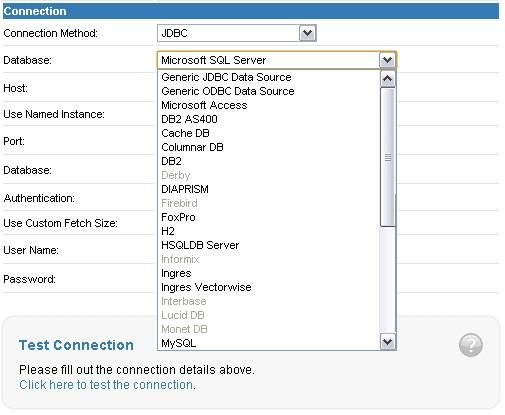Open the Test Connection help icon
Viewport: 505px width, 415px height.
click(470, 345)
